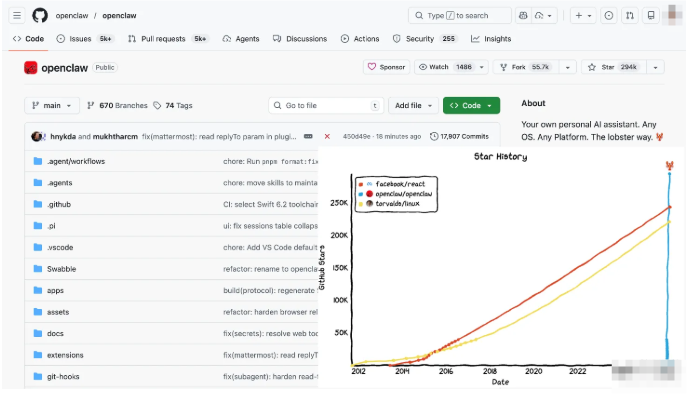Click the openclaw repository avatar logo

(31, 68)
